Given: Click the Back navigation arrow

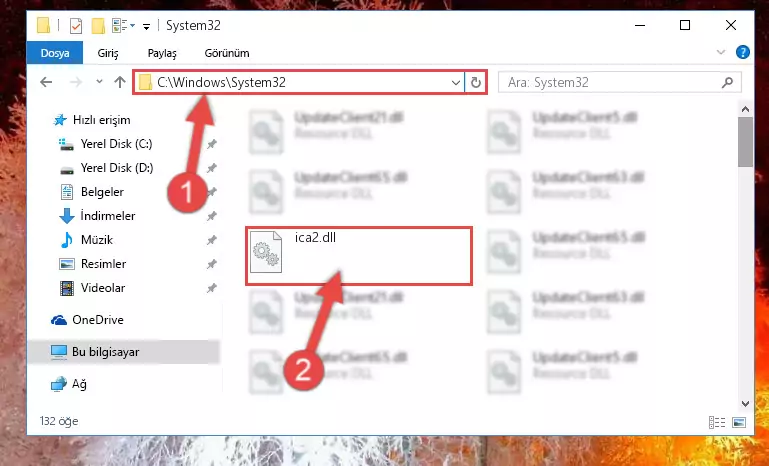Looking at the screenshot, I should point(46,82).
